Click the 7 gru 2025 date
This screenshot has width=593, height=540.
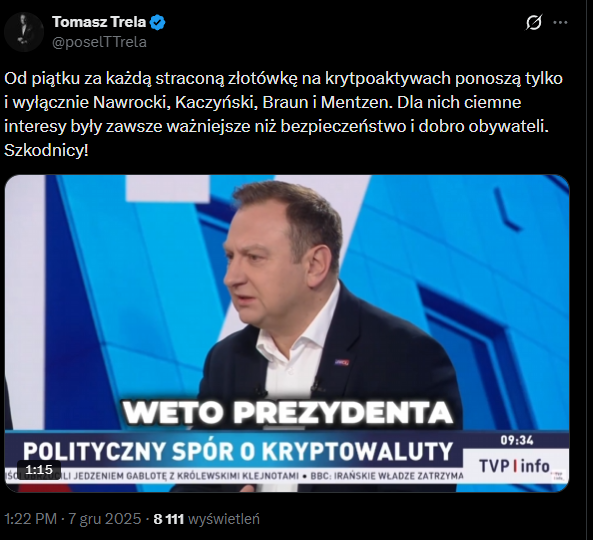[x=104, y=519]
